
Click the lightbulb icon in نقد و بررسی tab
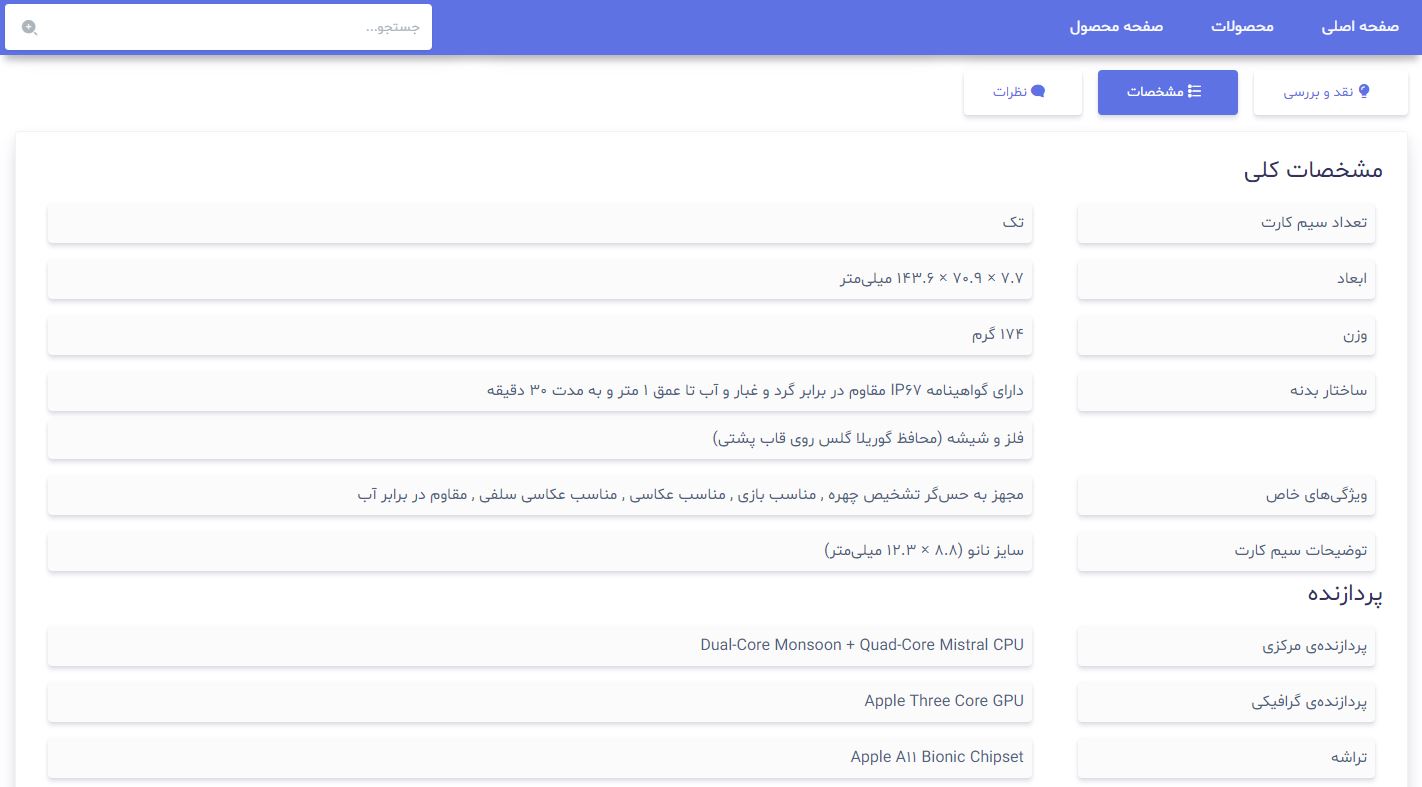tap(1364, 91)
